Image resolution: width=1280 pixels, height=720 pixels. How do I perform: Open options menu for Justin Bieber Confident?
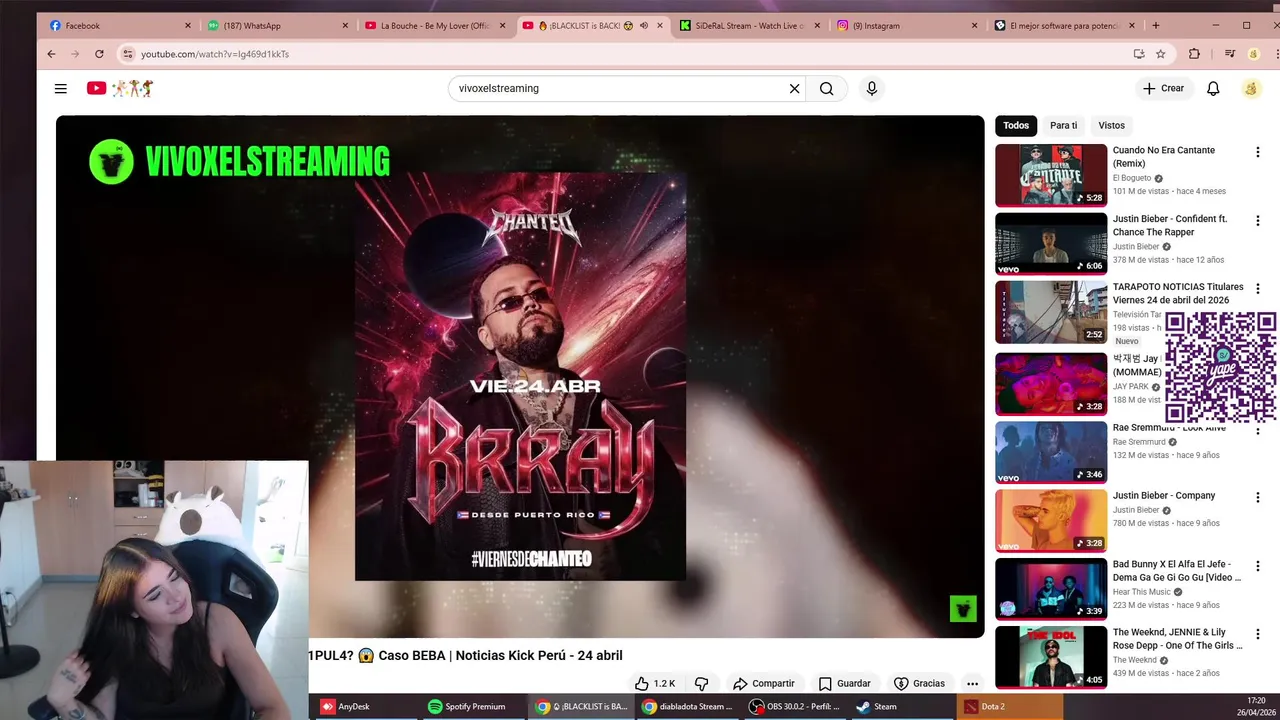[1257, 220]
